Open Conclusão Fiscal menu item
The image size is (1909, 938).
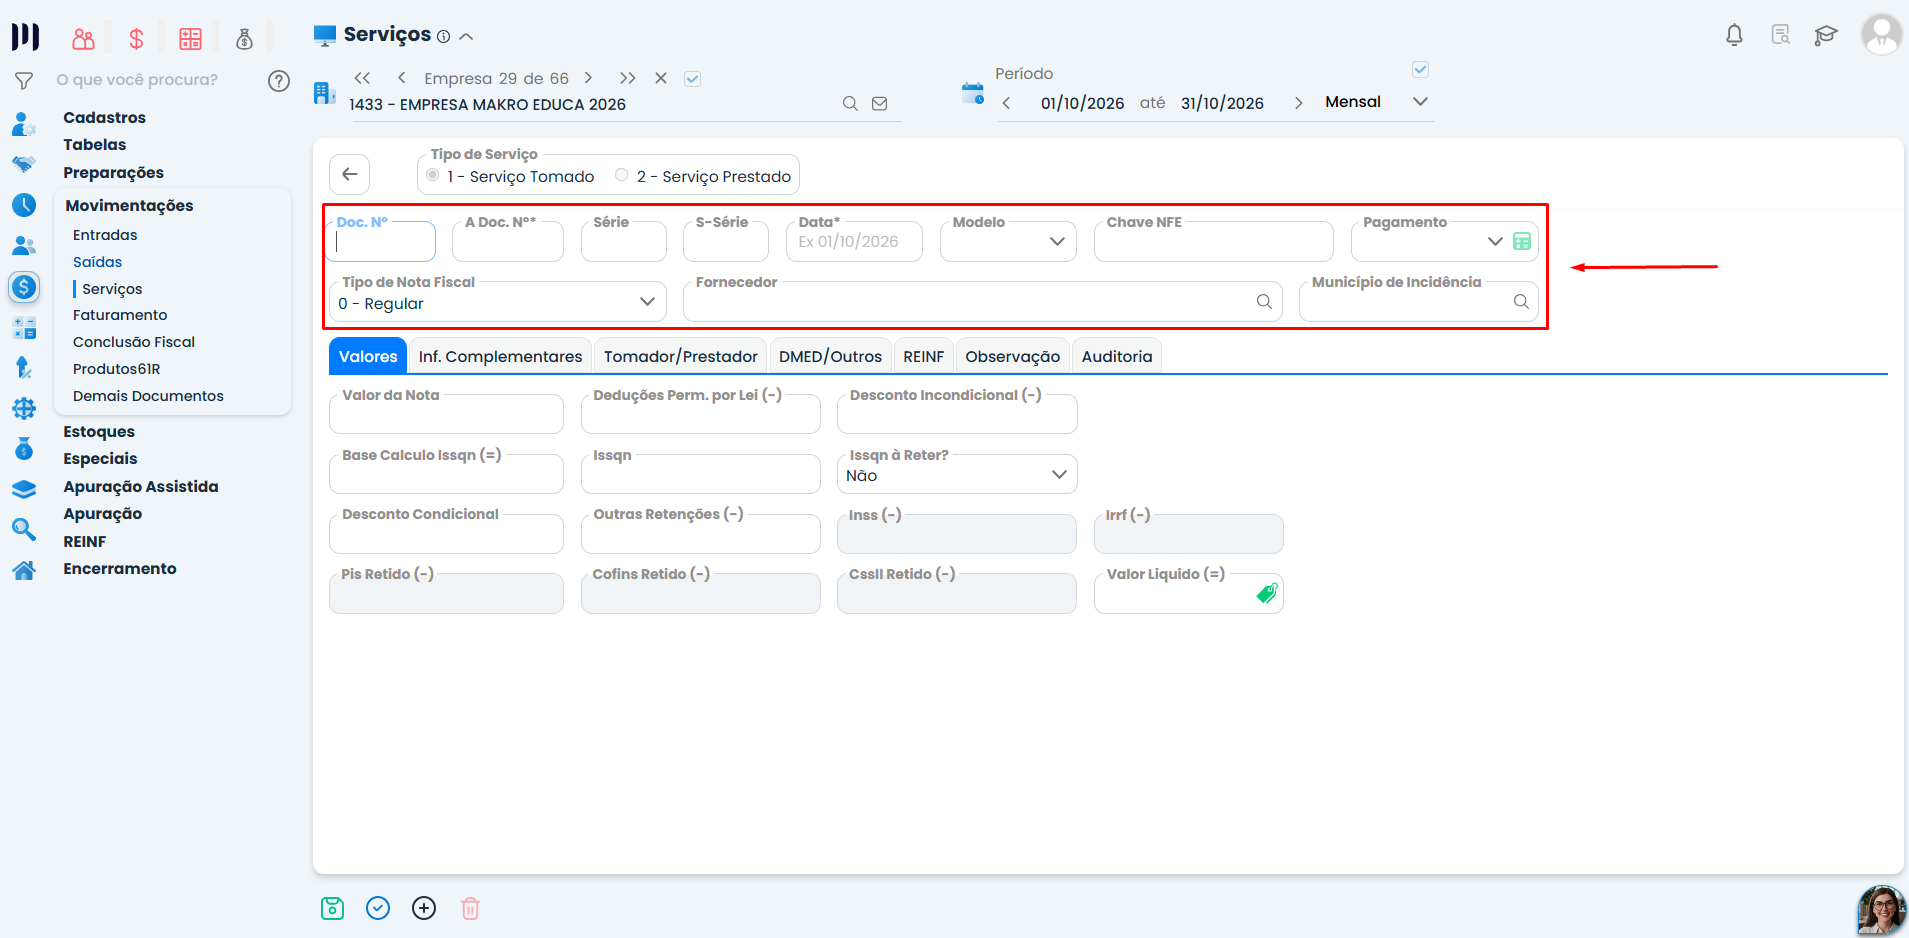tap(134, 342)
